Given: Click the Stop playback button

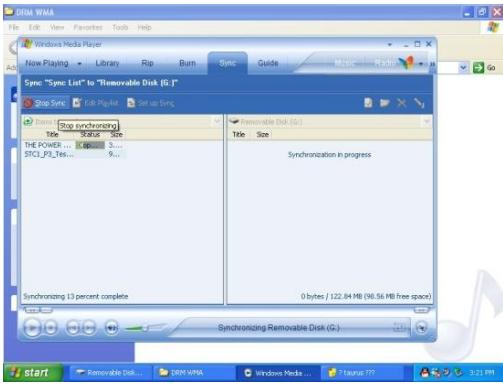Looking at the screenshot, I should click(x=51, y=328).
